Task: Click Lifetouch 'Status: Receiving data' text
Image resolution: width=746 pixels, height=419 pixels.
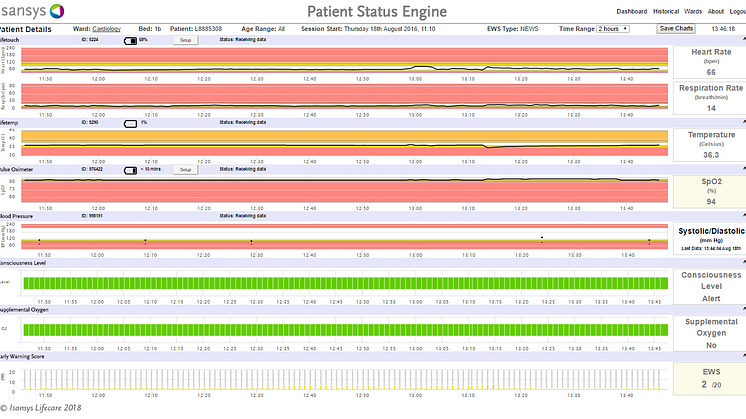Action: point(243,39)
